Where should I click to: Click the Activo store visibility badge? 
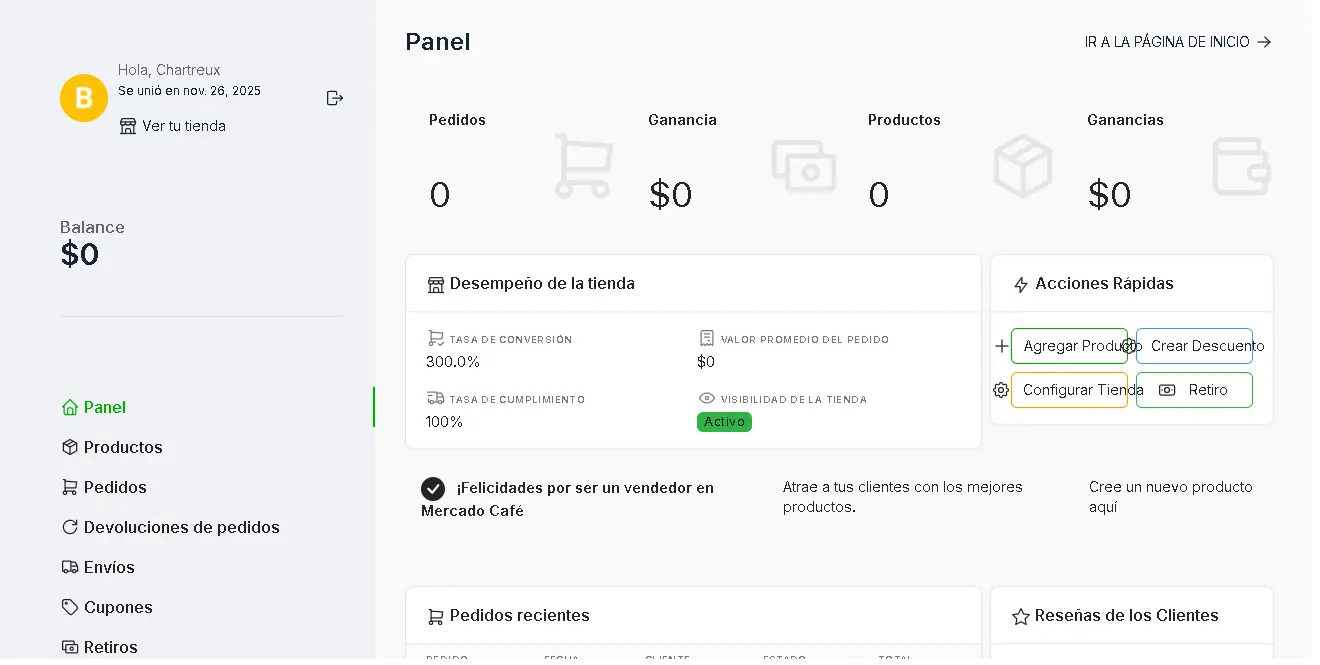coord(724,422)
